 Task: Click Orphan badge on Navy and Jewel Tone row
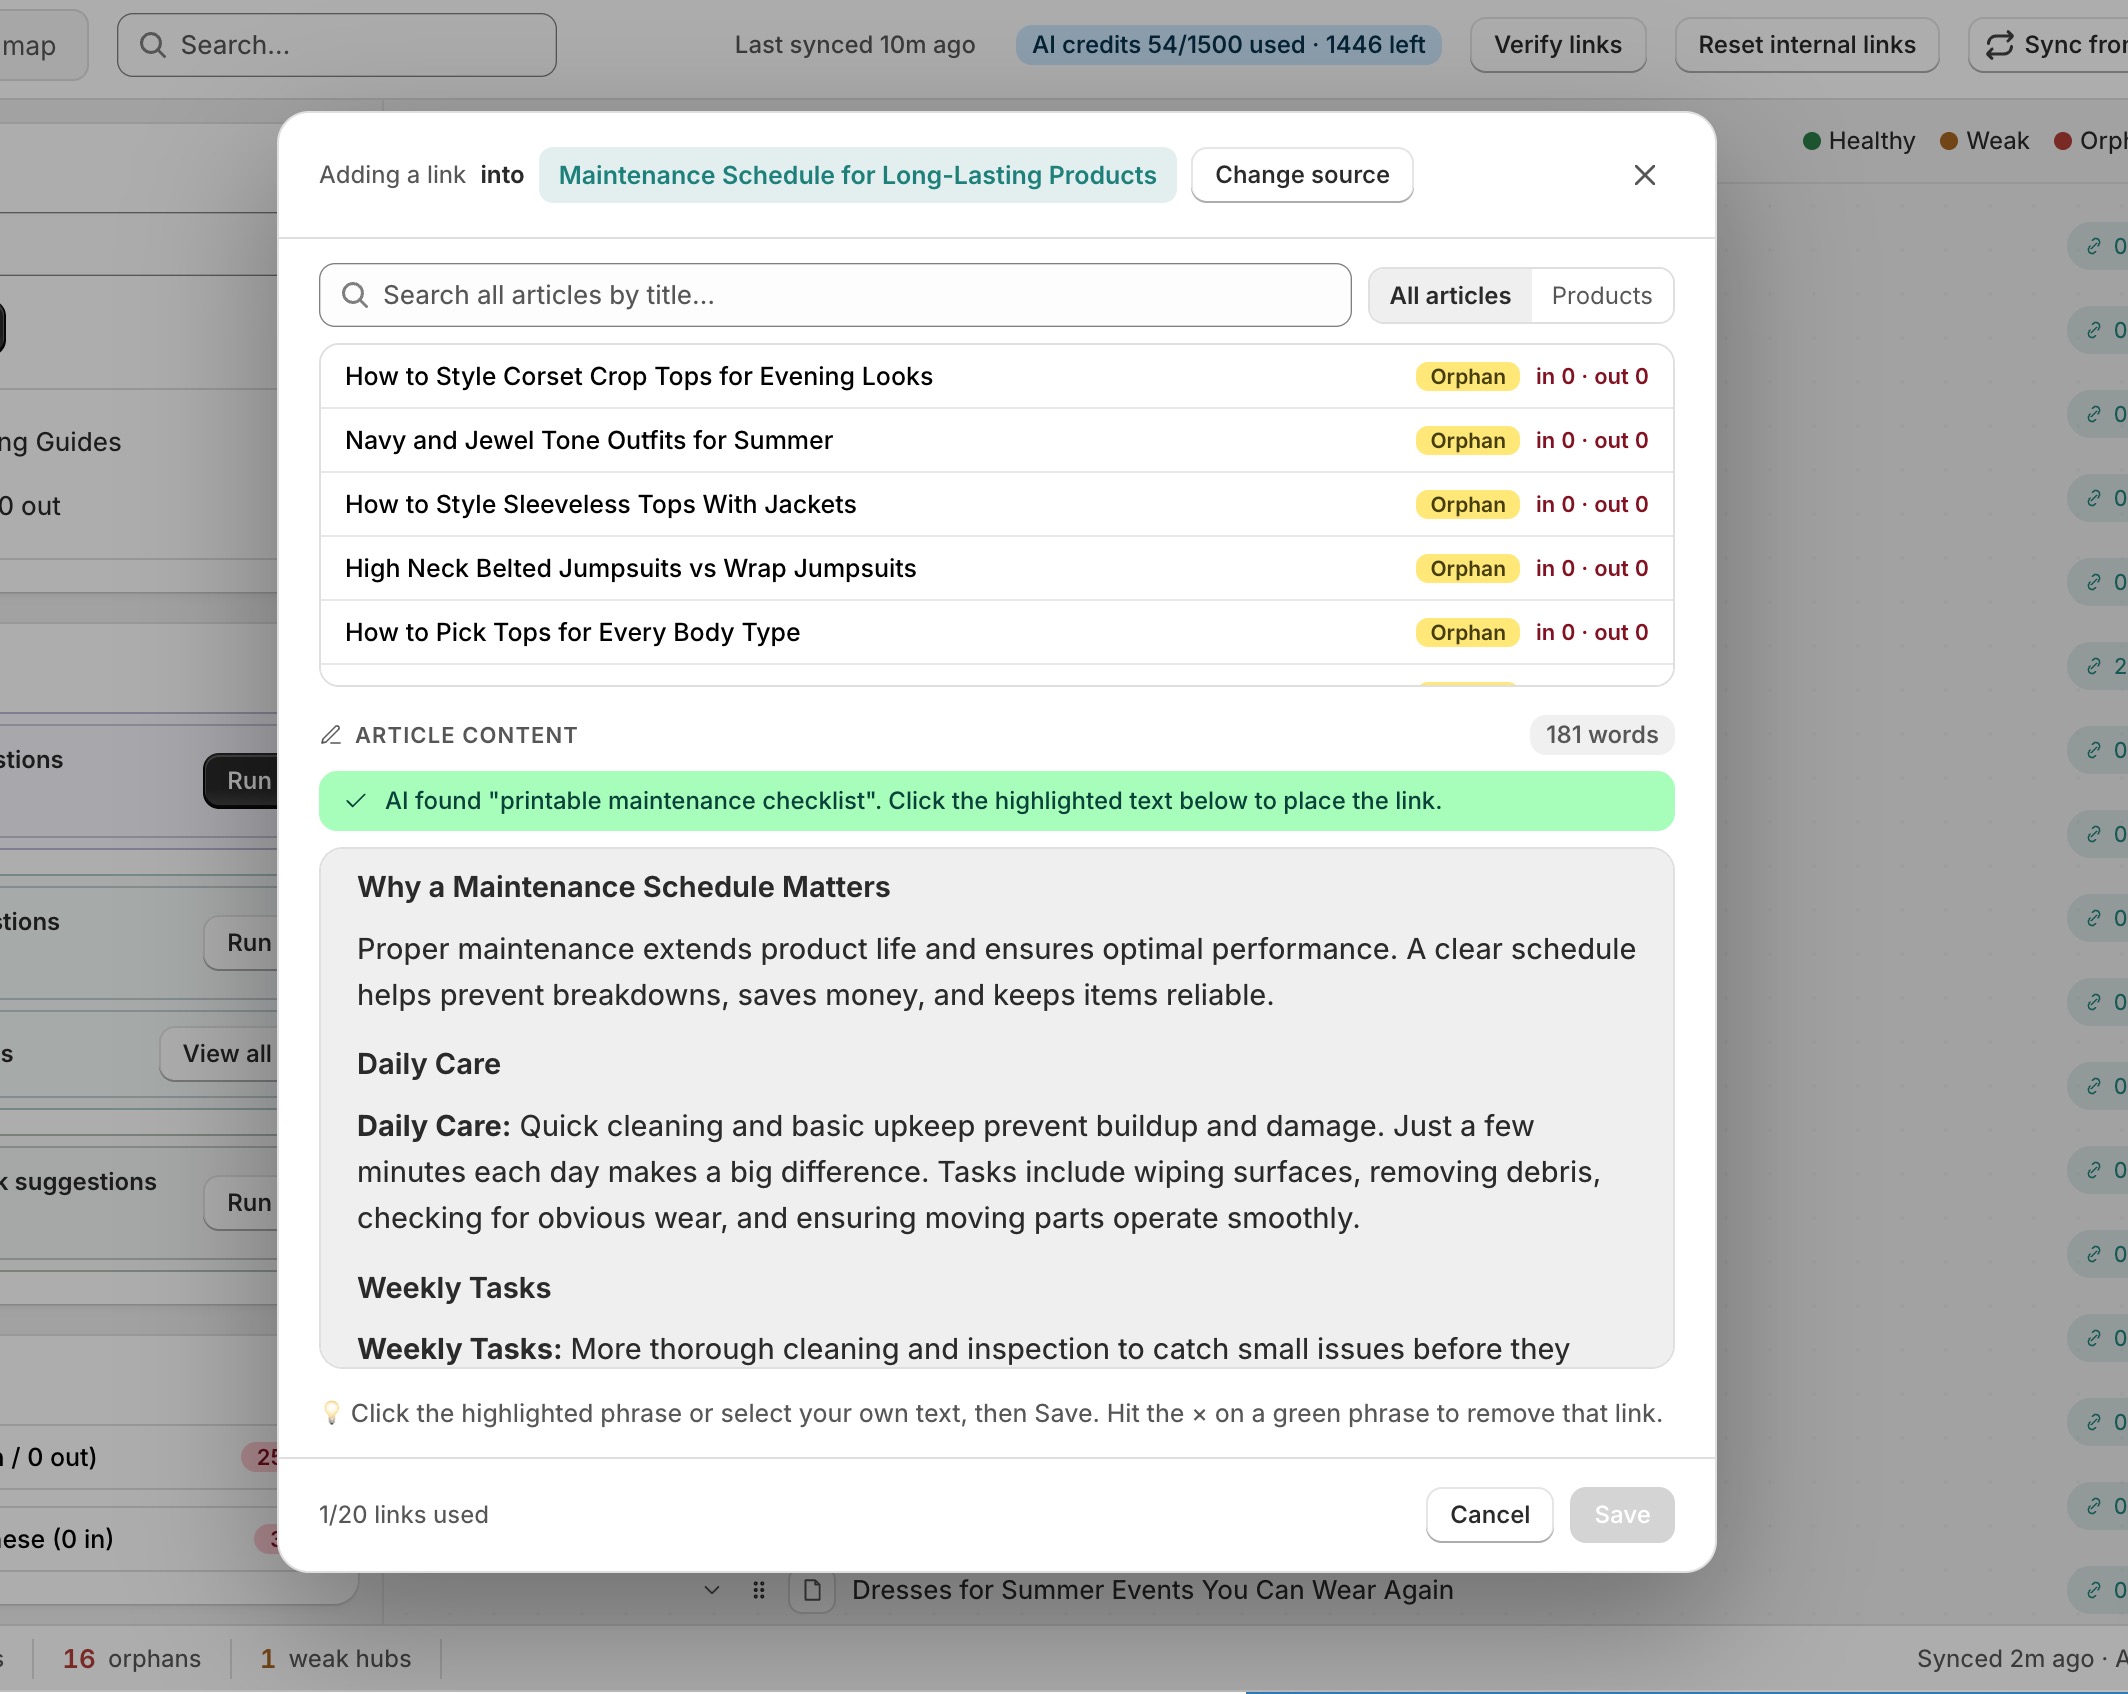coord(1467,440)
